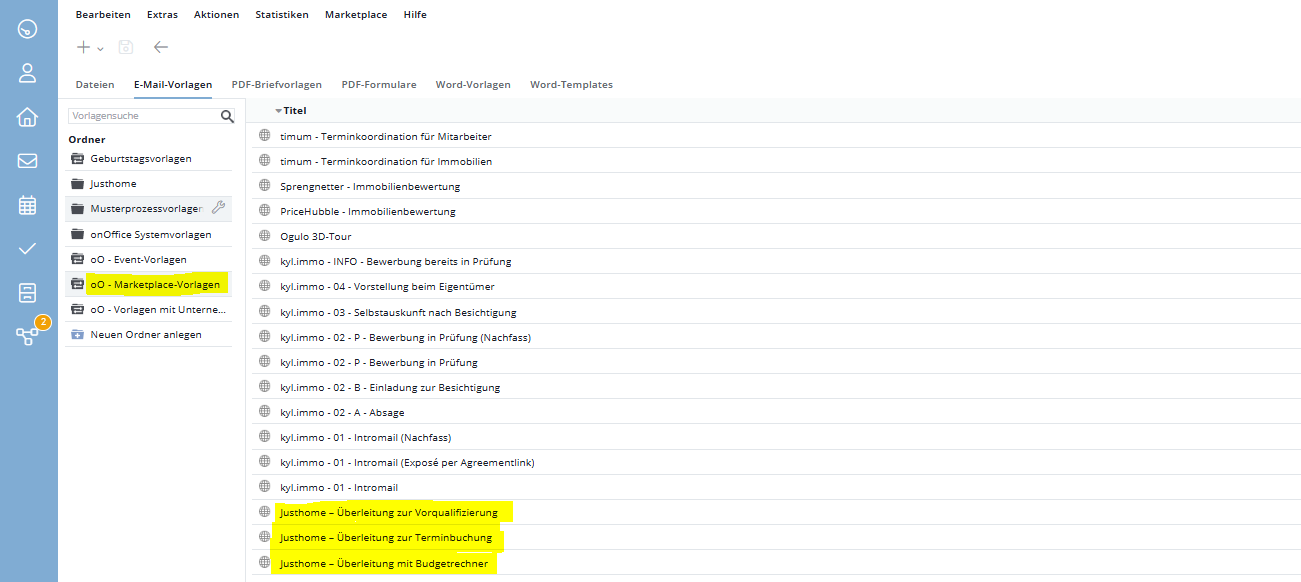
Task: Click into the Vorlagensuche search field
Action: [140, 116]
